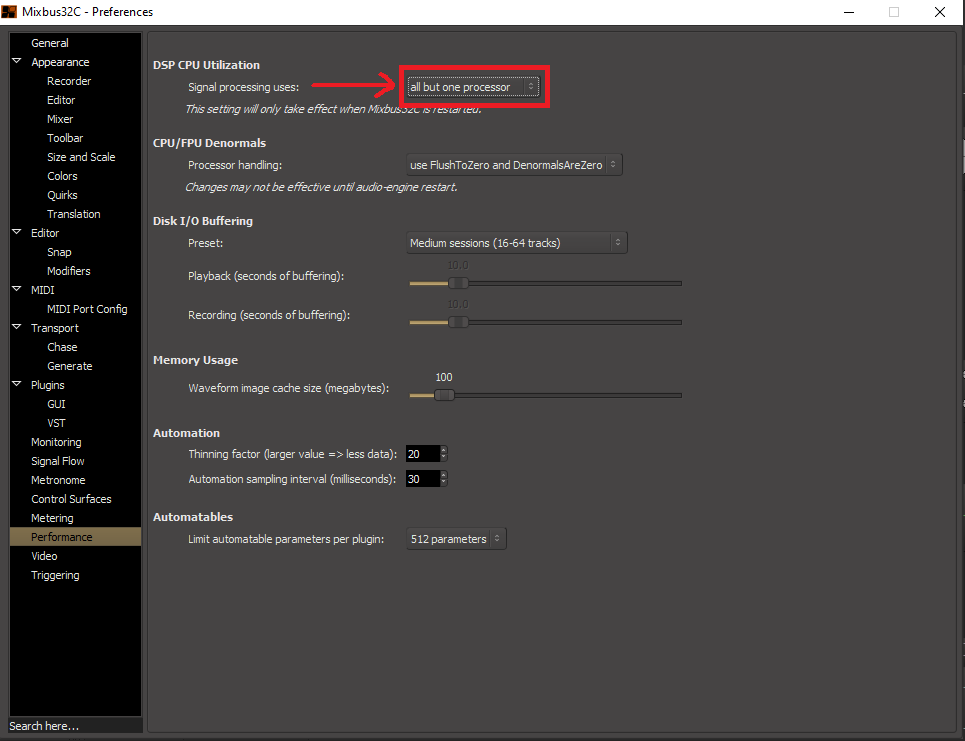The image size is (965, 741).
Task: Open the General preferences page
Action: tap(50, 43)
